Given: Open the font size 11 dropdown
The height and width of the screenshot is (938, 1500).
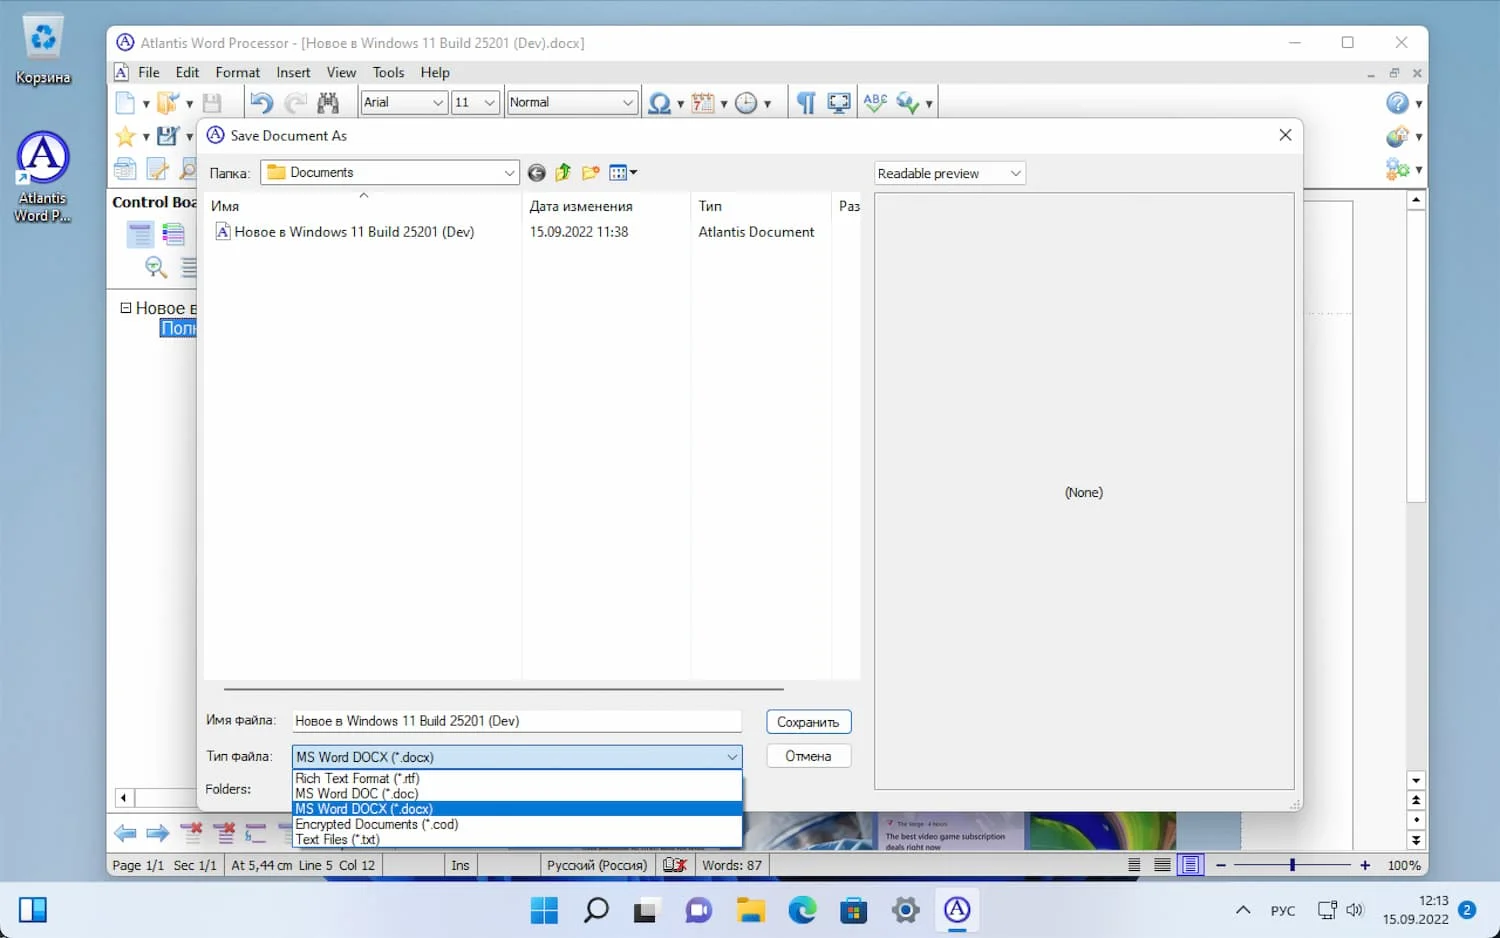Looking at the screenshot, I should (489, 102).
